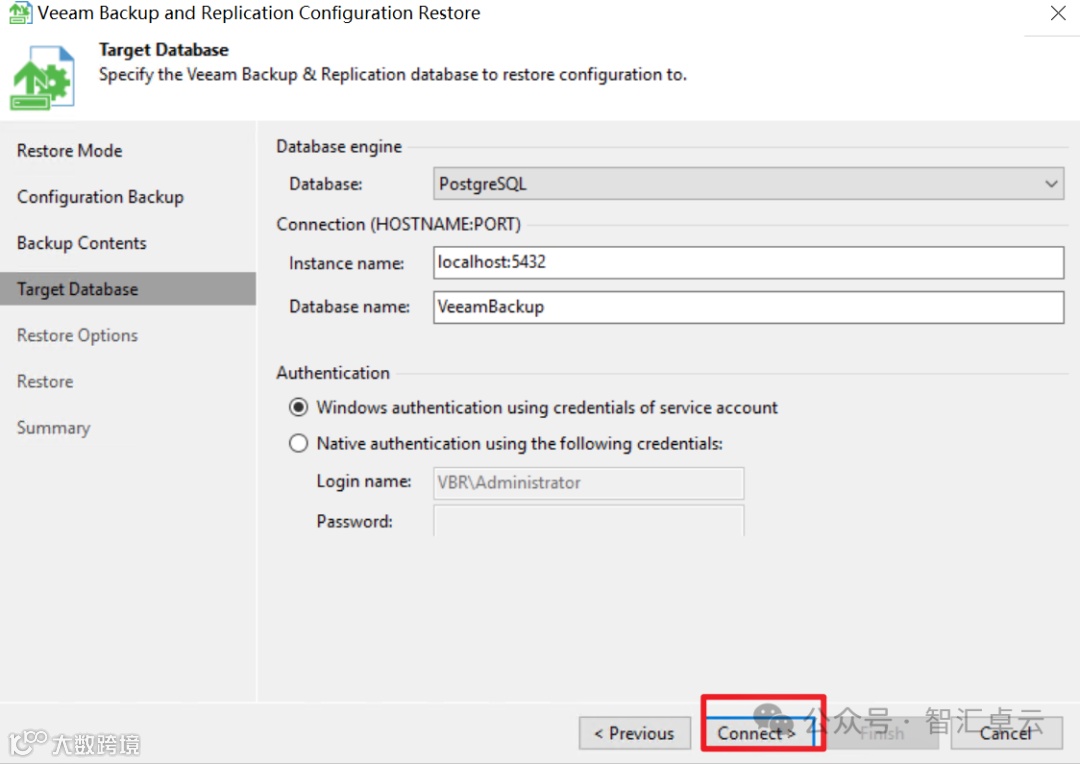Click the PostgreSQL dropdown arrow
Screen dimensions: 1080x764
pos(1050,184)
